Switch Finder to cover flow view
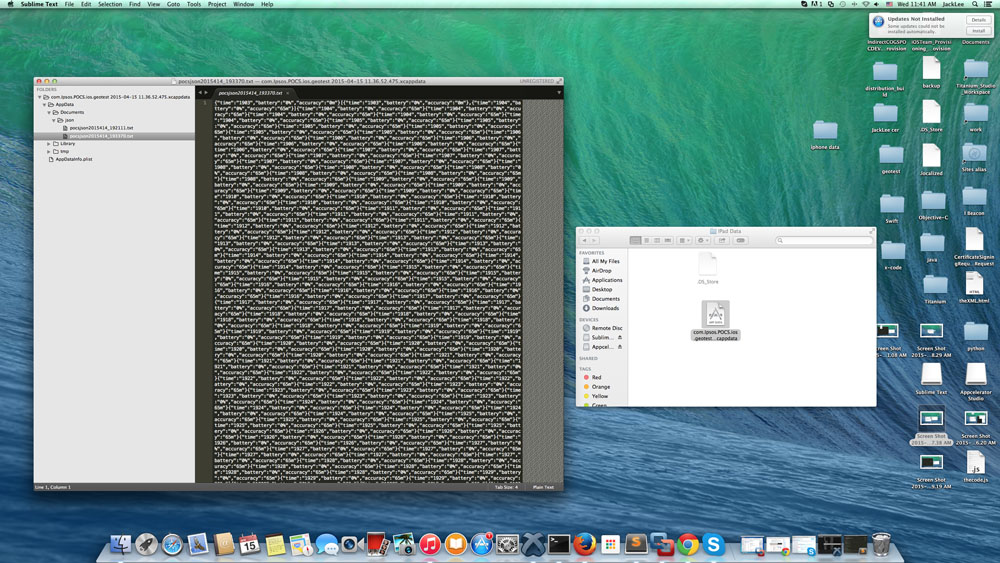1000x563 pixels. (668, 240)
